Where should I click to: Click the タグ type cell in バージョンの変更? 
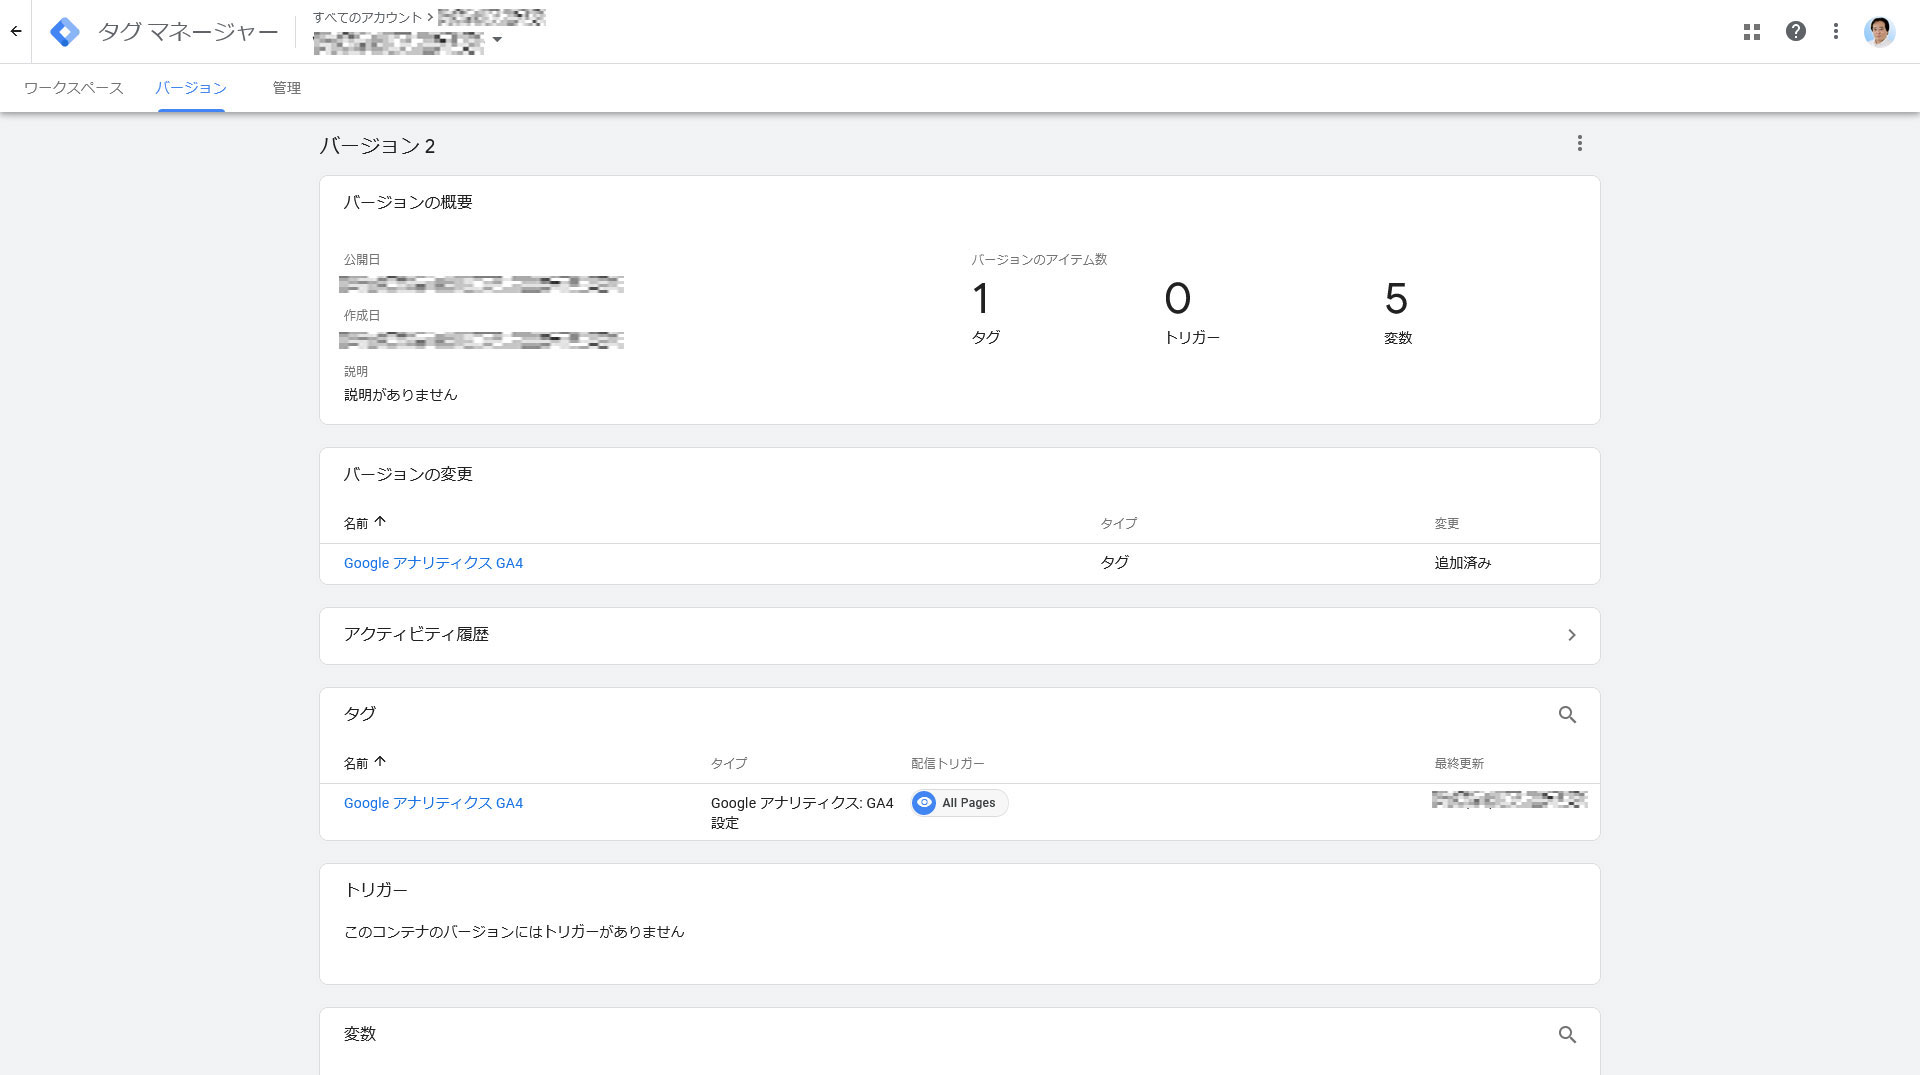(1114, 563)
